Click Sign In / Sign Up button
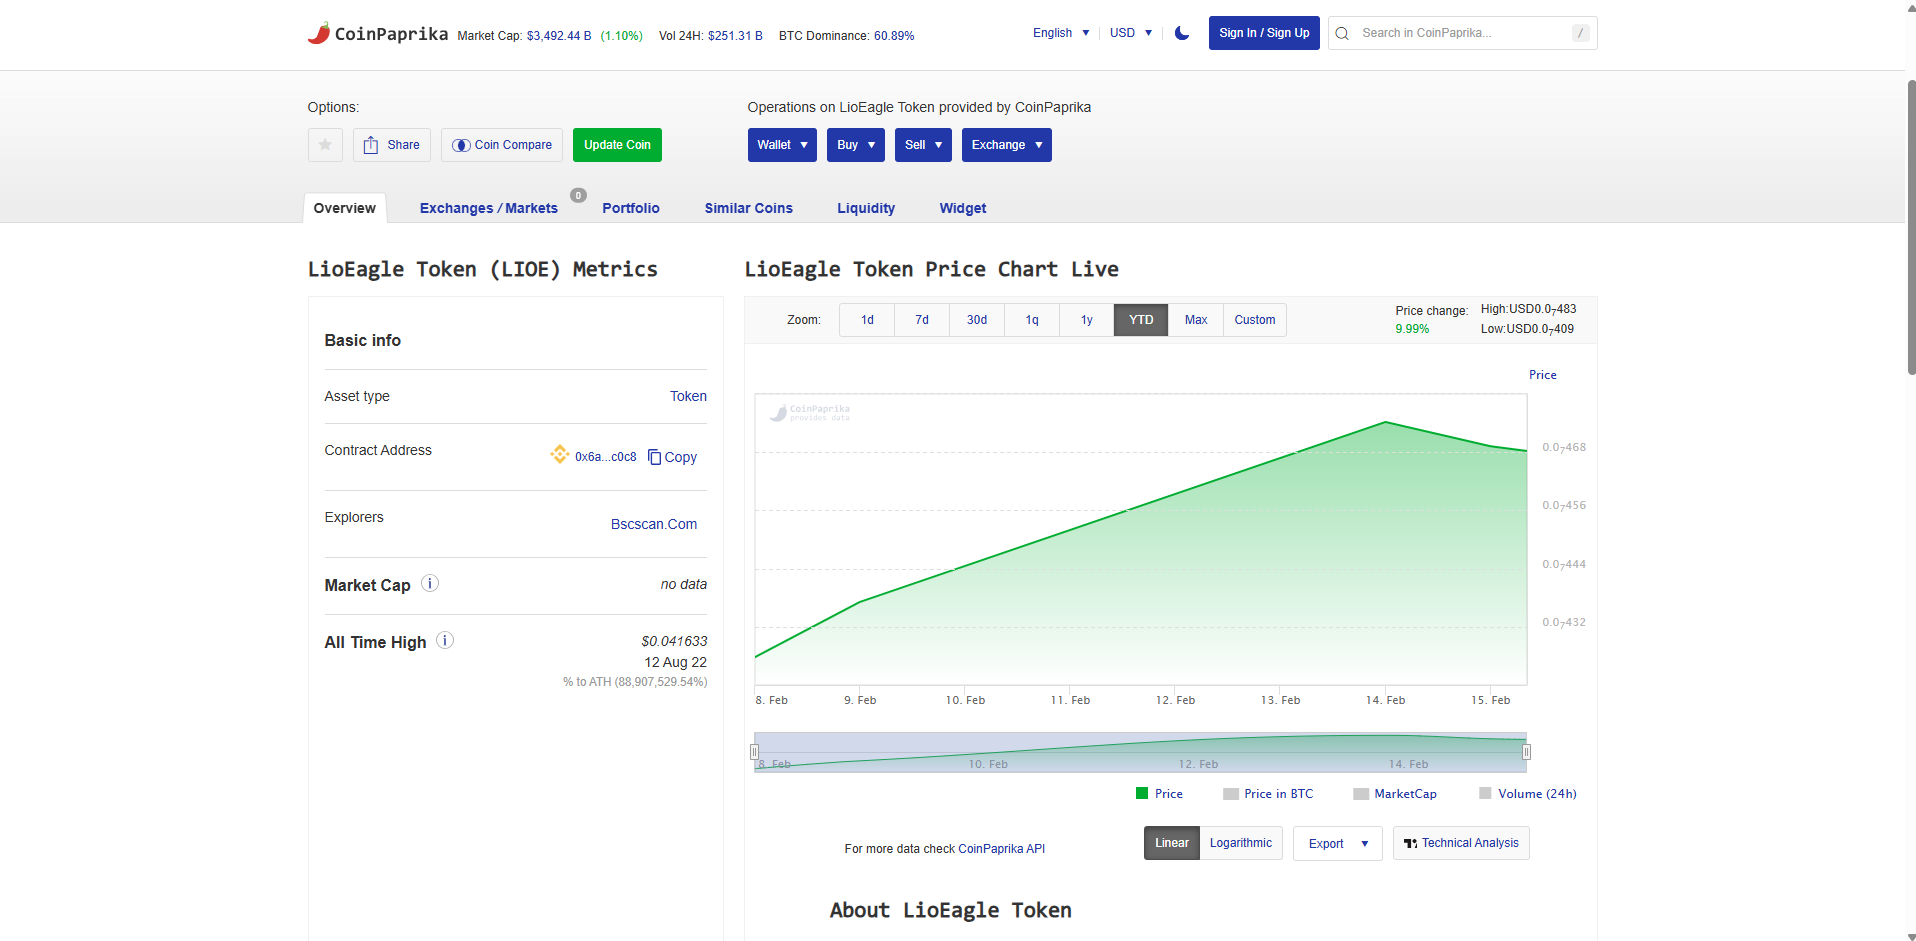1916x941 pixels. pos(1264,33)
